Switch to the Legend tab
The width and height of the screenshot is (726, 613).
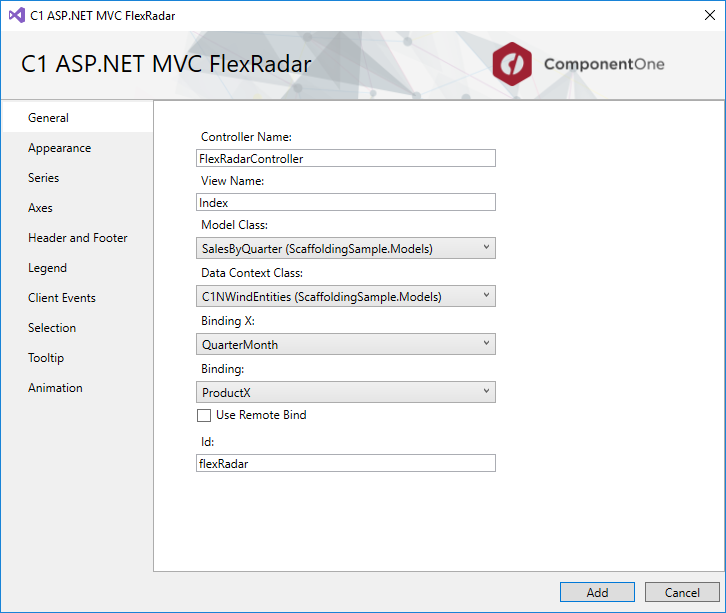click(77, 268)
